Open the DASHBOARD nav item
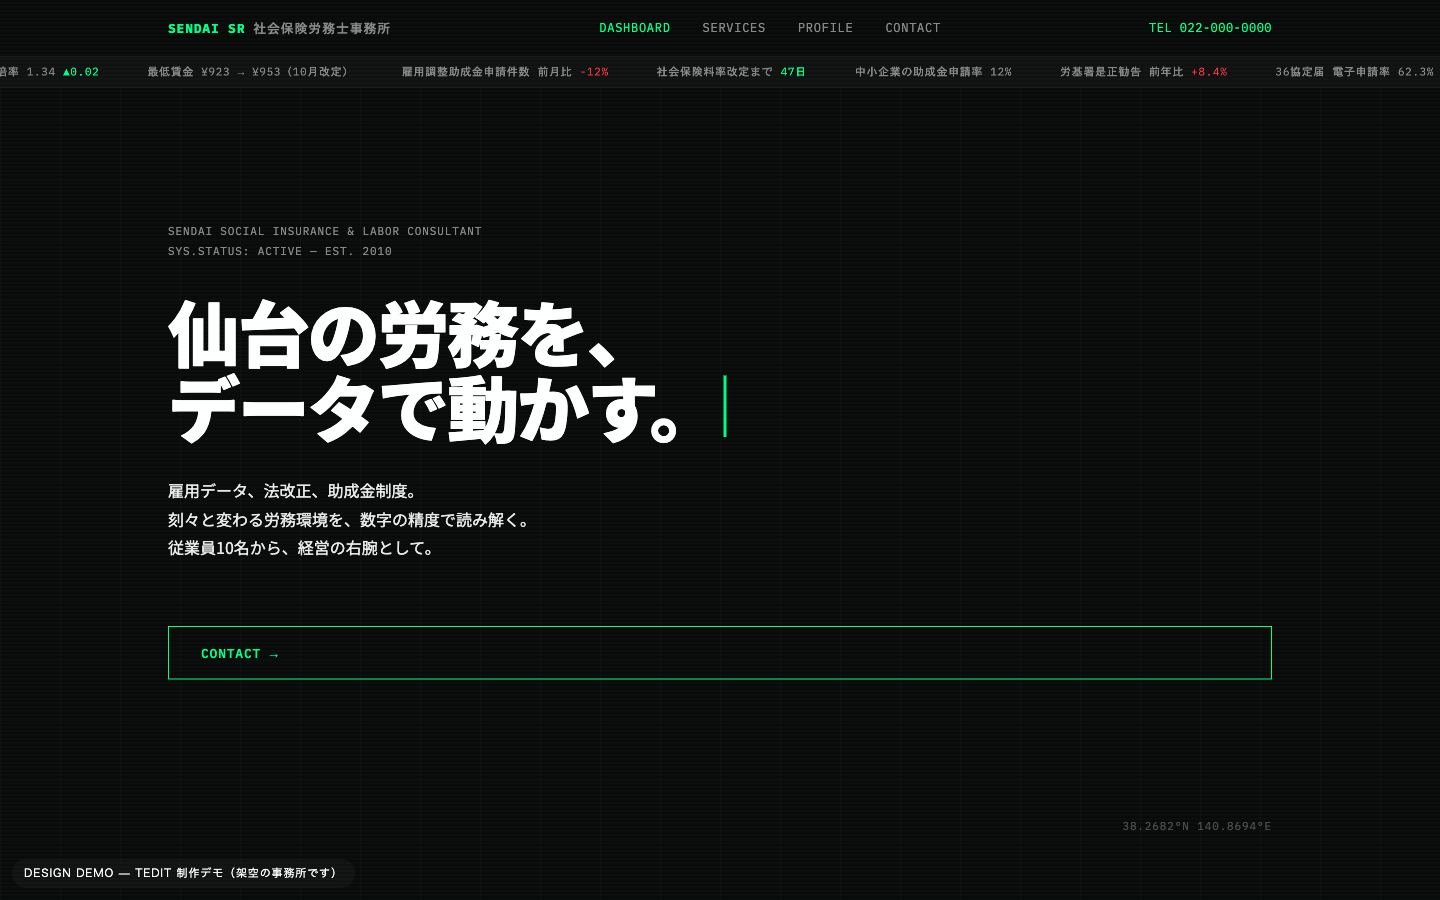 pyautogui.click(x=635, y=28)
